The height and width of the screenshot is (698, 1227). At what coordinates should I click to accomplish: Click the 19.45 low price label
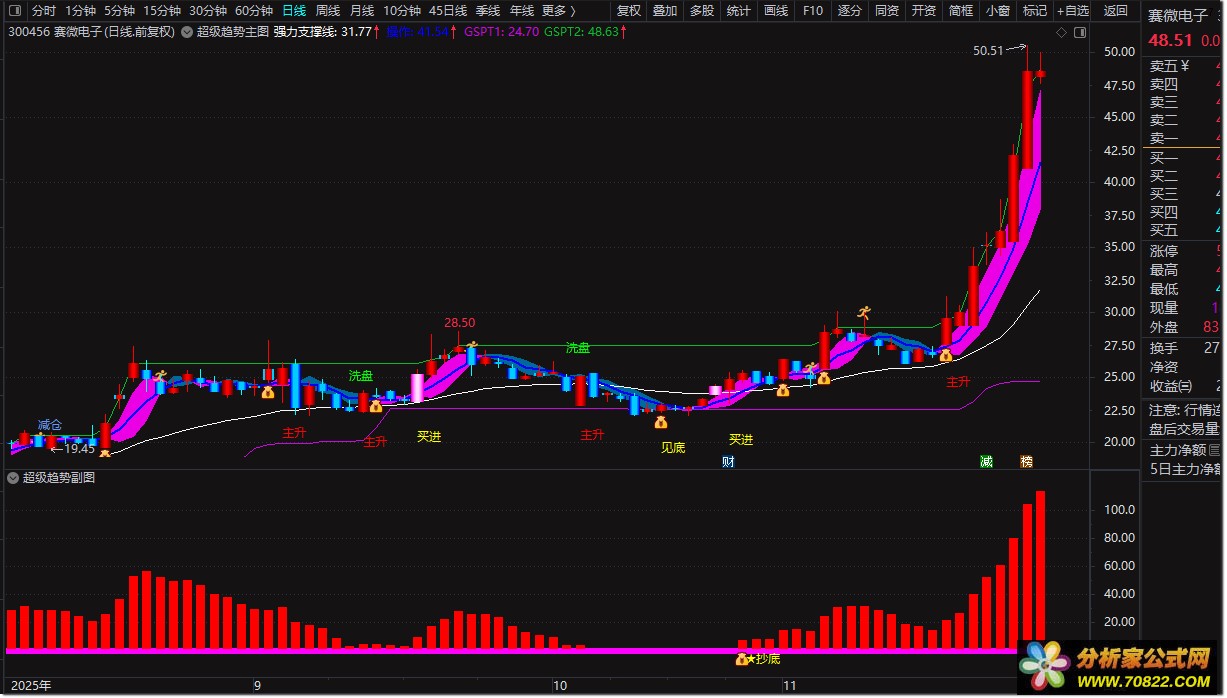point(79,449)
